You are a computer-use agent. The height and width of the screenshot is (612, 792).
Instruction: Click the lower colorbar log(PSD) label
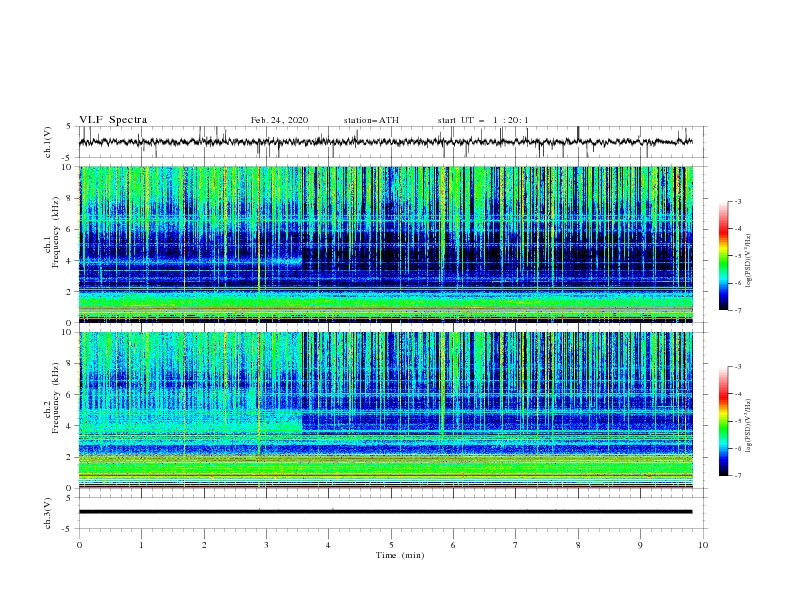point(749,426)
